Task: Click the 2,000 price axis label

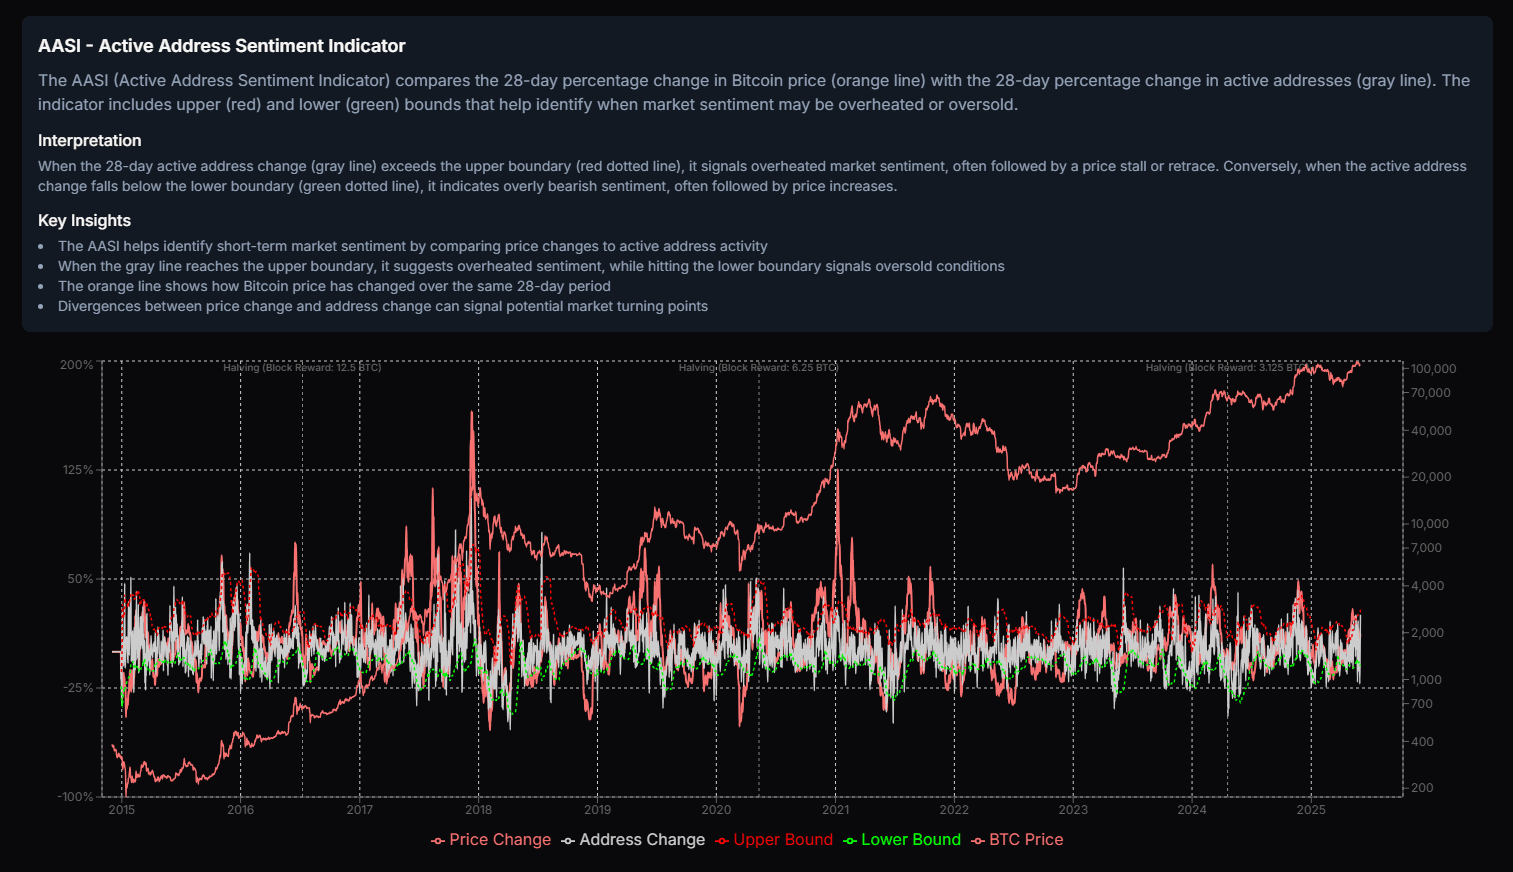Action: pos(1427,633)
